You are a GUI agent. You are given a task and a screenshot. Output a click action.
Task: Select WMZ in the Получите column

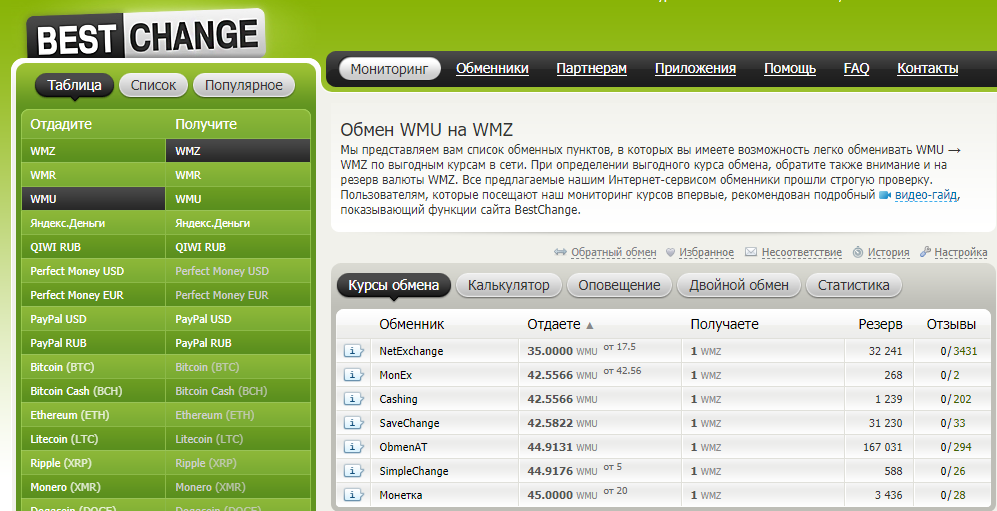coord(238,151)
